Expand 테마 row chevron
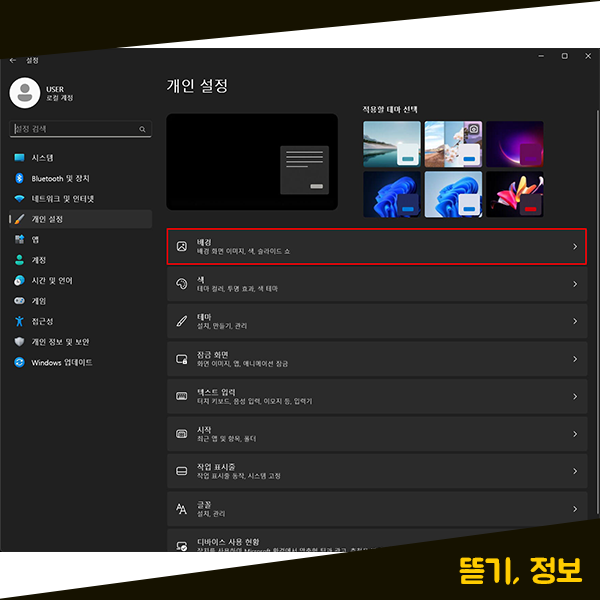Image resolution: width=600 pixels, height=600 pixels. pyautogui.click(x=575, y=321)
